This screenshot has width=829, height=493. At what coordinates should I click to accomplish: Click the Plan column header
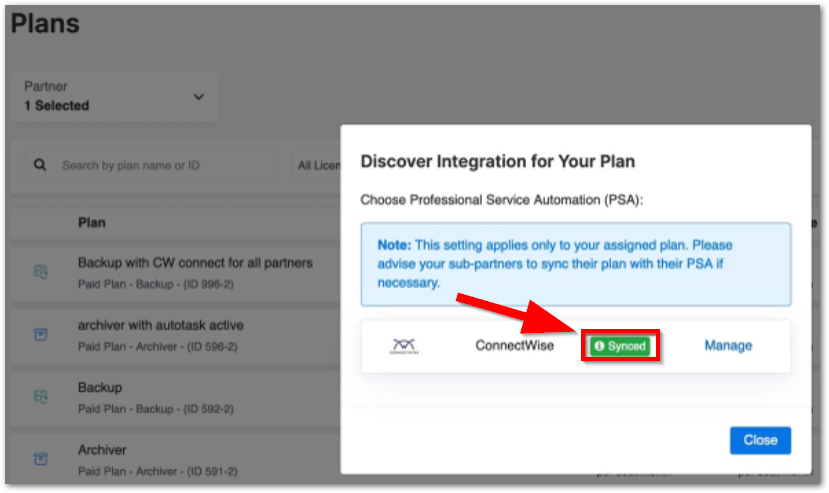(91, 222)
